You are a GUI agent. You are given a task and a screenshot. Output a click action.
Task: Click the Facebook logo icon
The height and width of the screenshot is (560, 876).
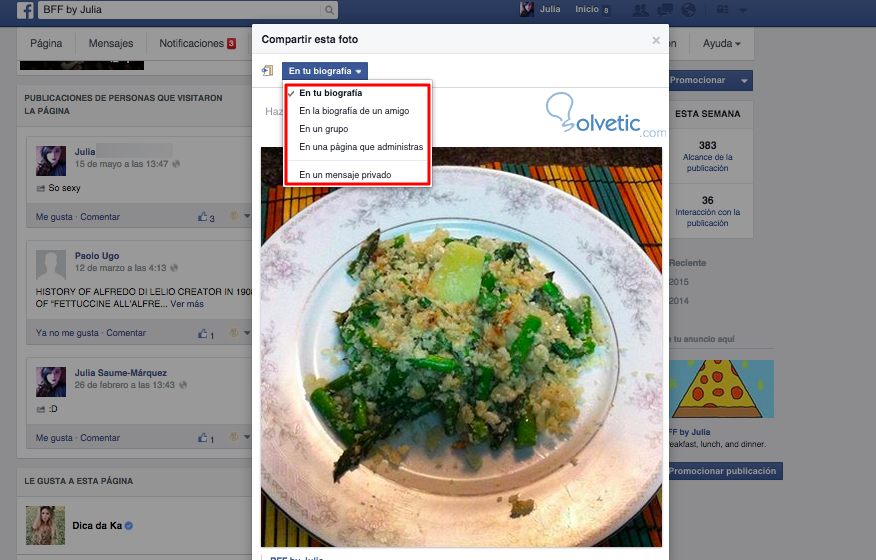(25, 10)
